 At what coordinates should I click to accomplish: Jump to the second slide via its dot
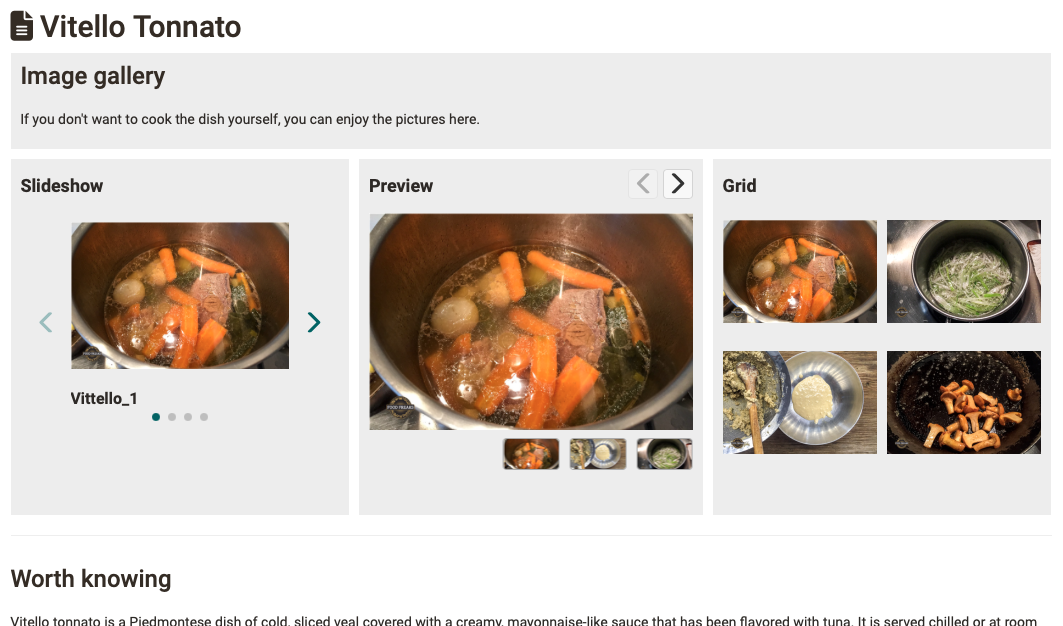click(x=172, y=417)
